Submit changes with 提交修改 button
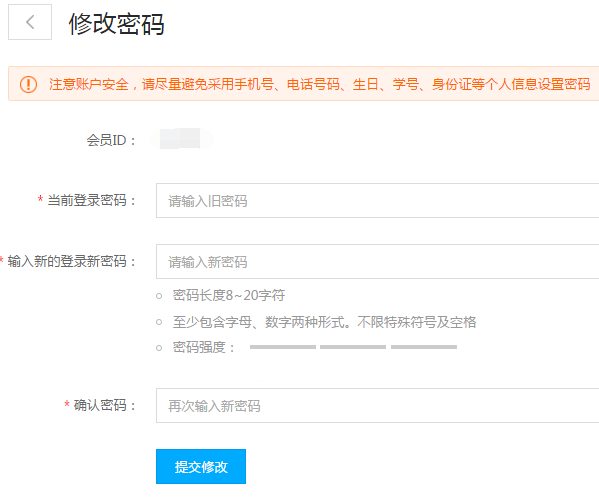The height and width of the screenshot is (502, 599). [x=201, y=466]
